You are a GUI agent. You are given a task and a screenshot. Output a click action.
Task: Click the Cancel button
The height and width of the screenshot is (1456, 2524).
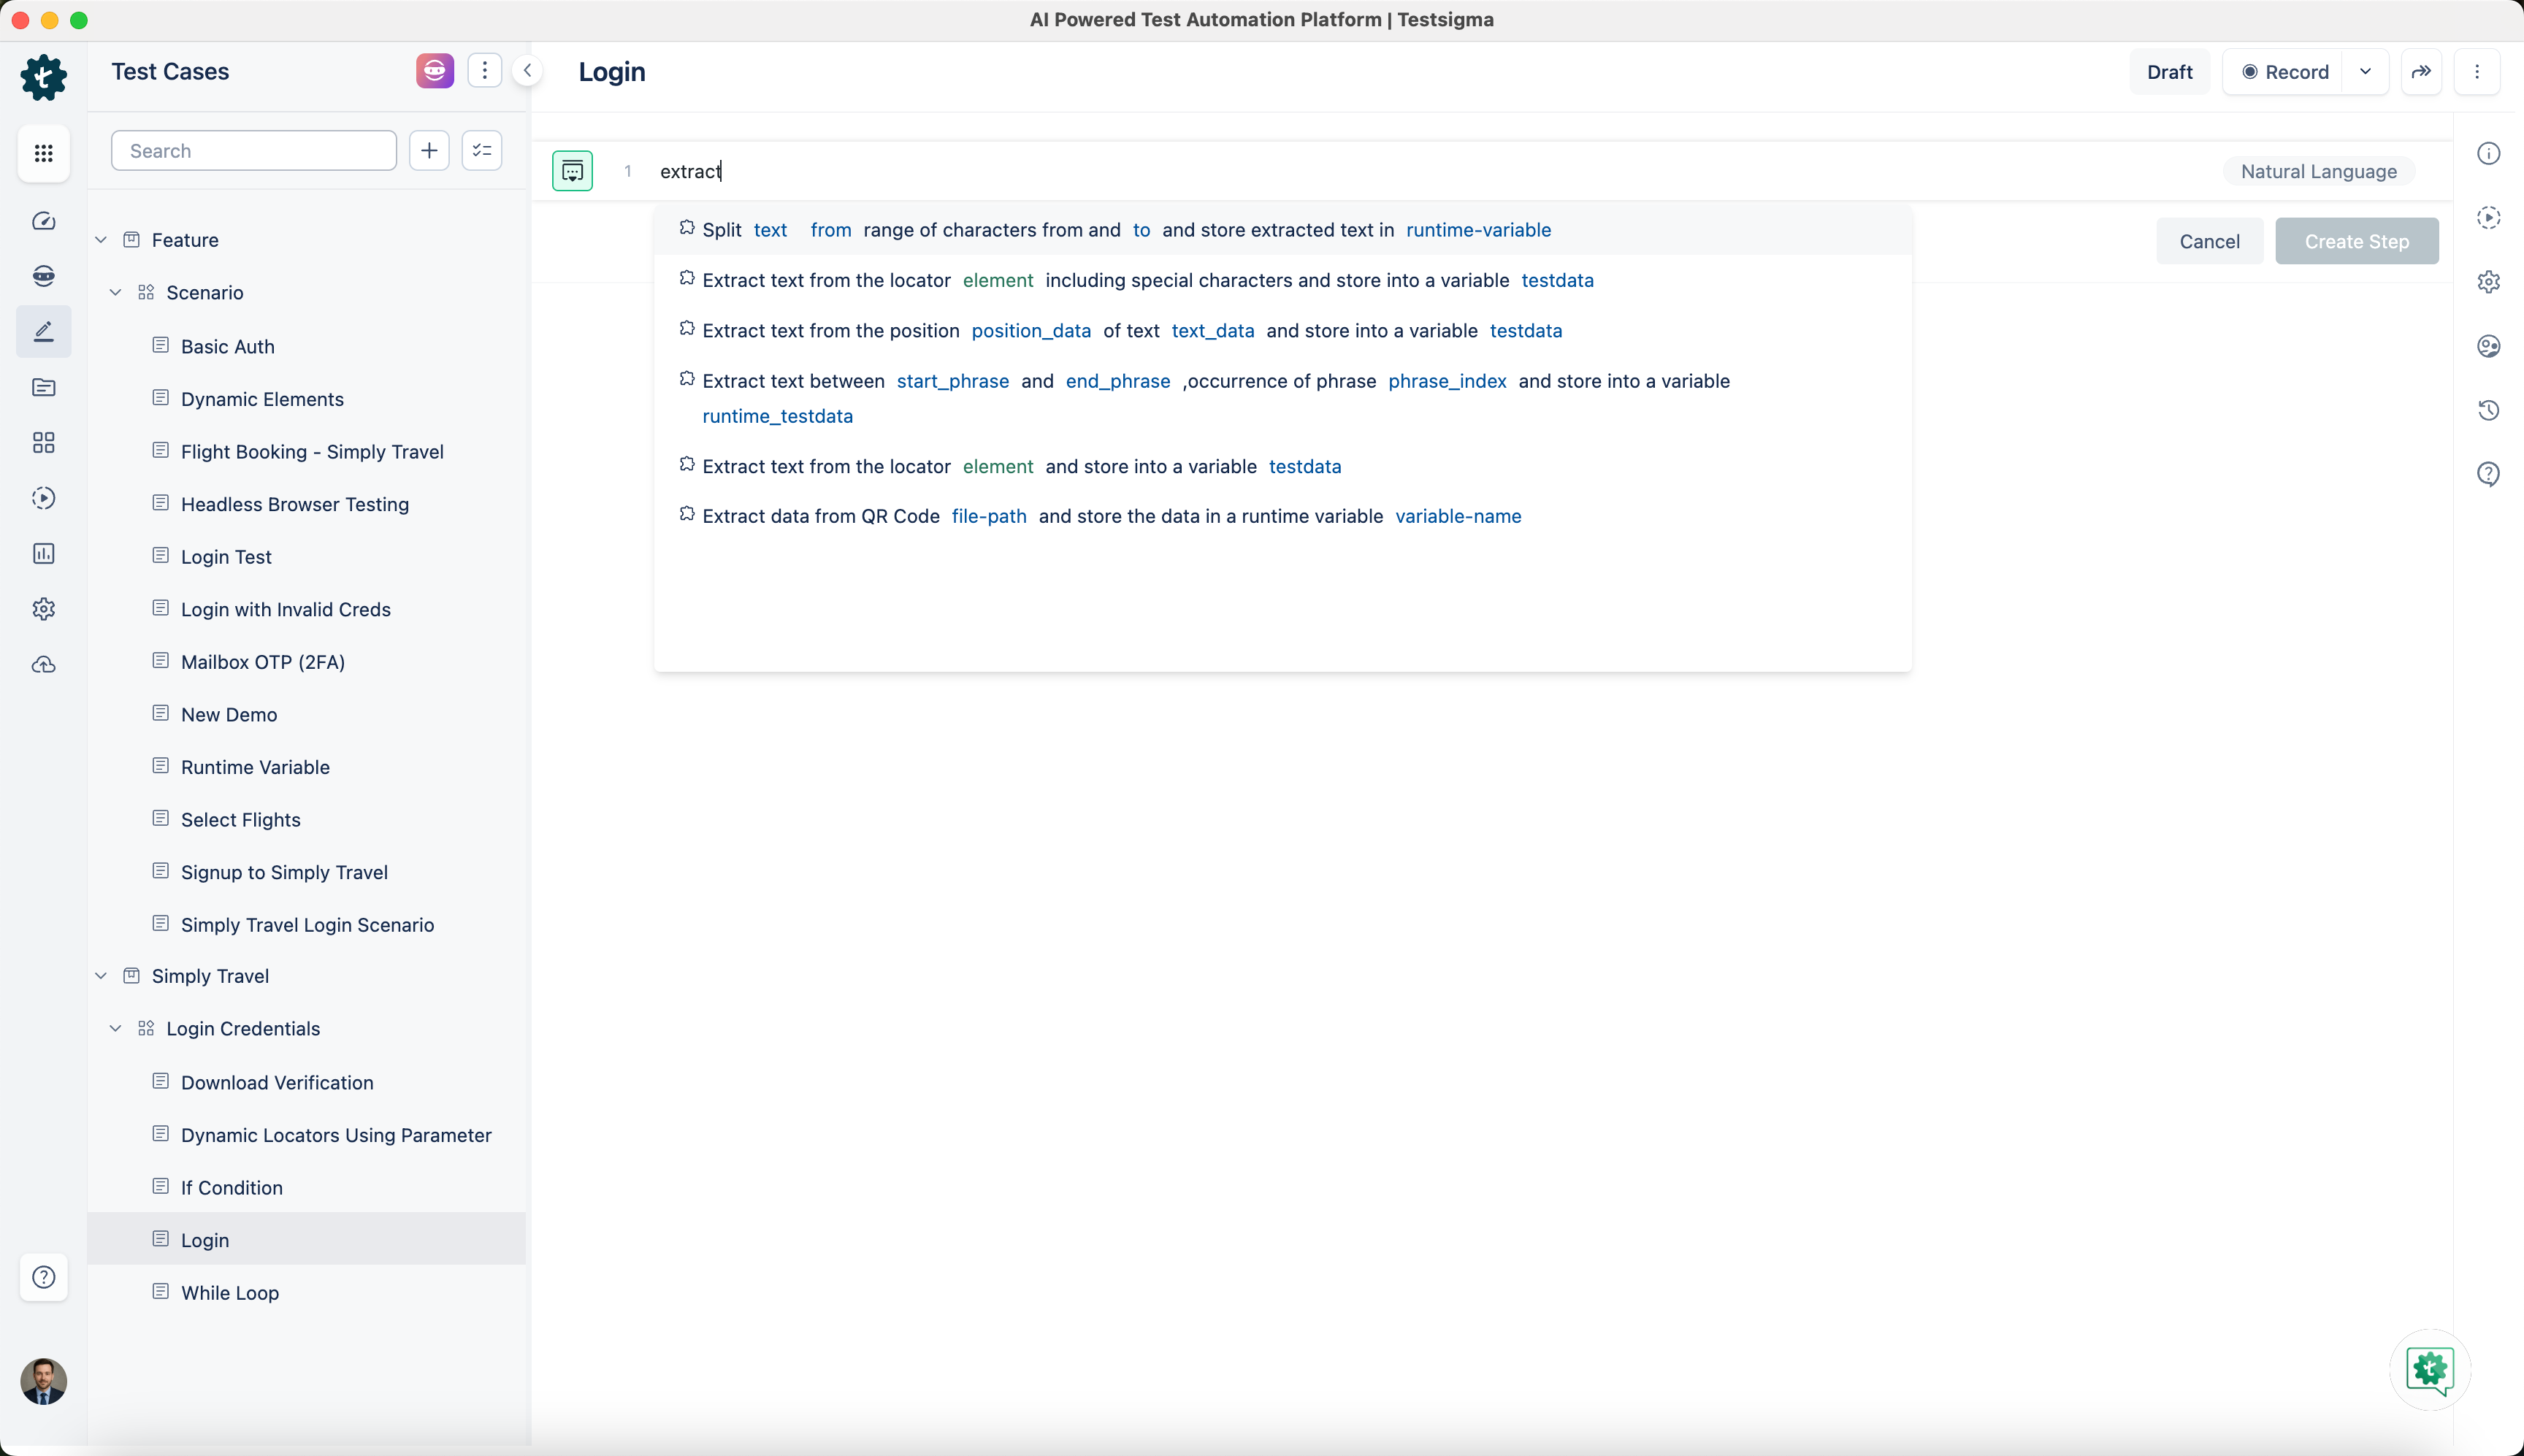[x=2209, y=241]
